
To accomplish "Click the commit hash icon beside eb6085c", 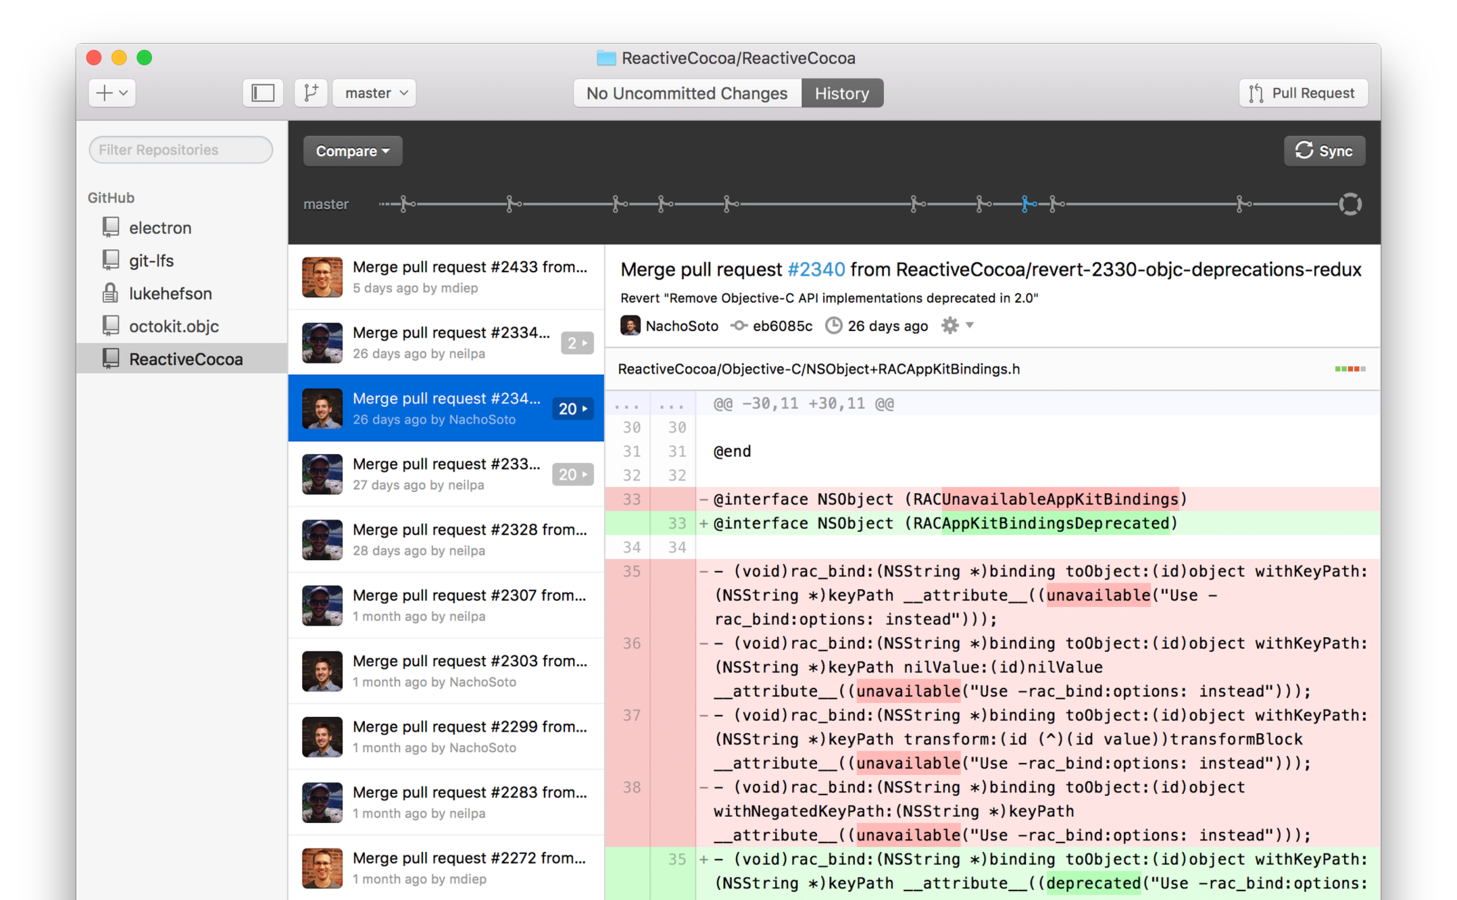I will 739,326.
